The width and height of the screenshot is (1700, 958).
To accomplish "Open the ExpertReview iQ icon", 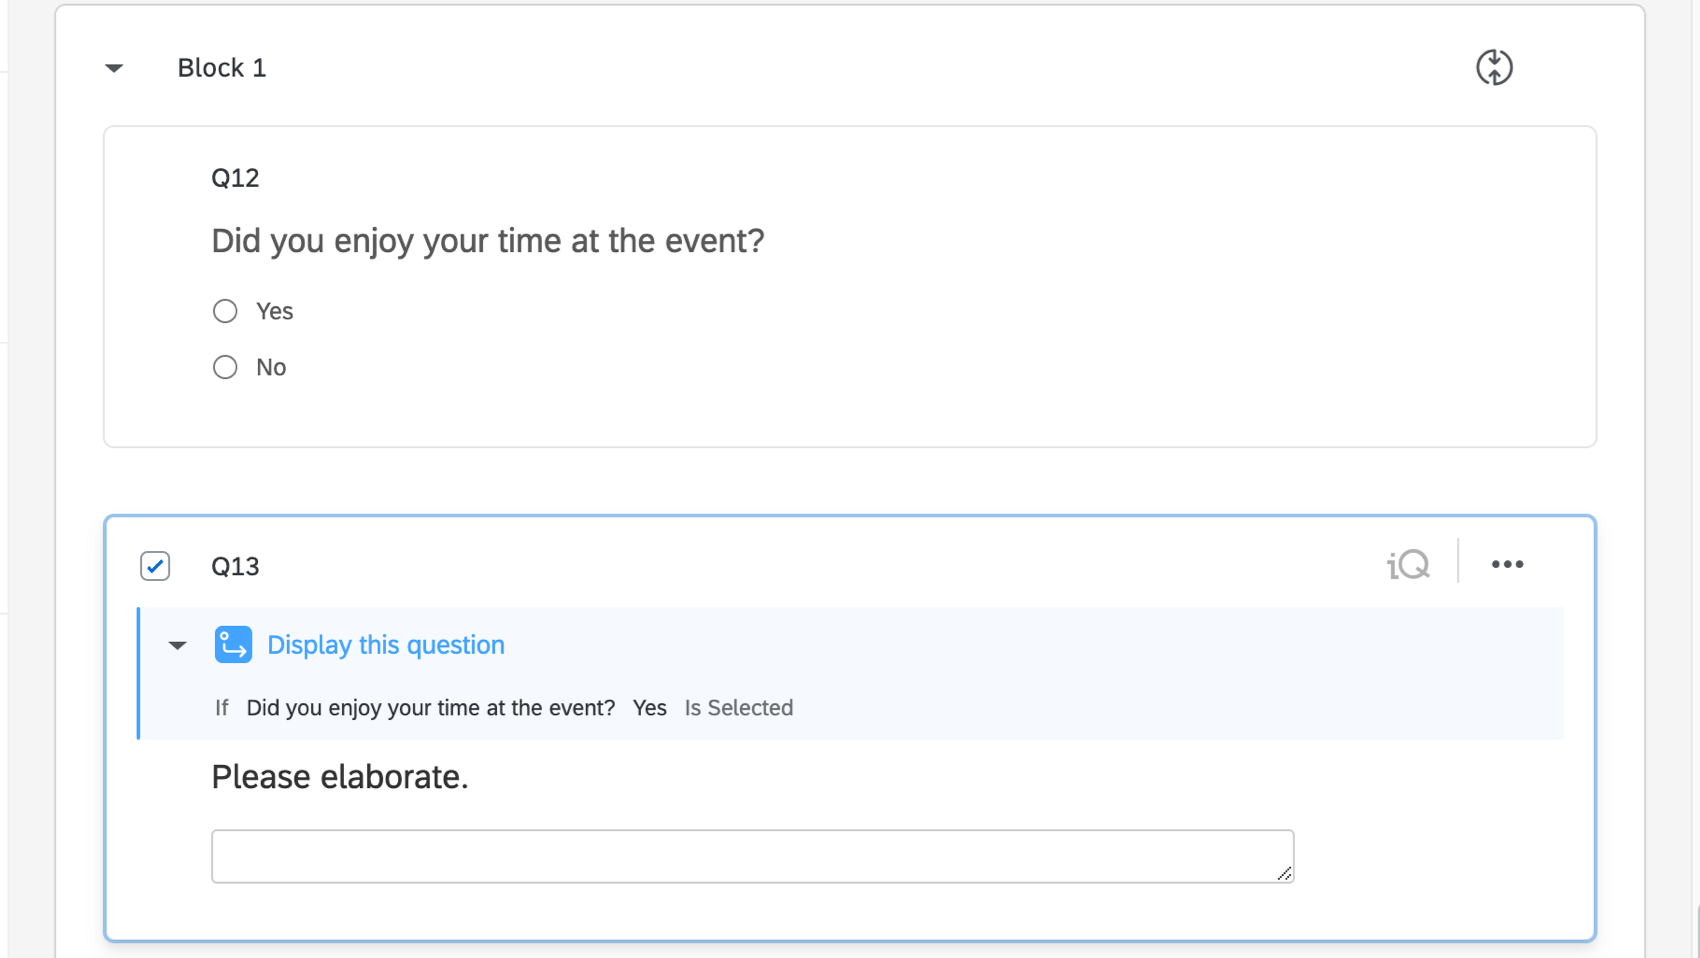I will (x=1408, y=565).
